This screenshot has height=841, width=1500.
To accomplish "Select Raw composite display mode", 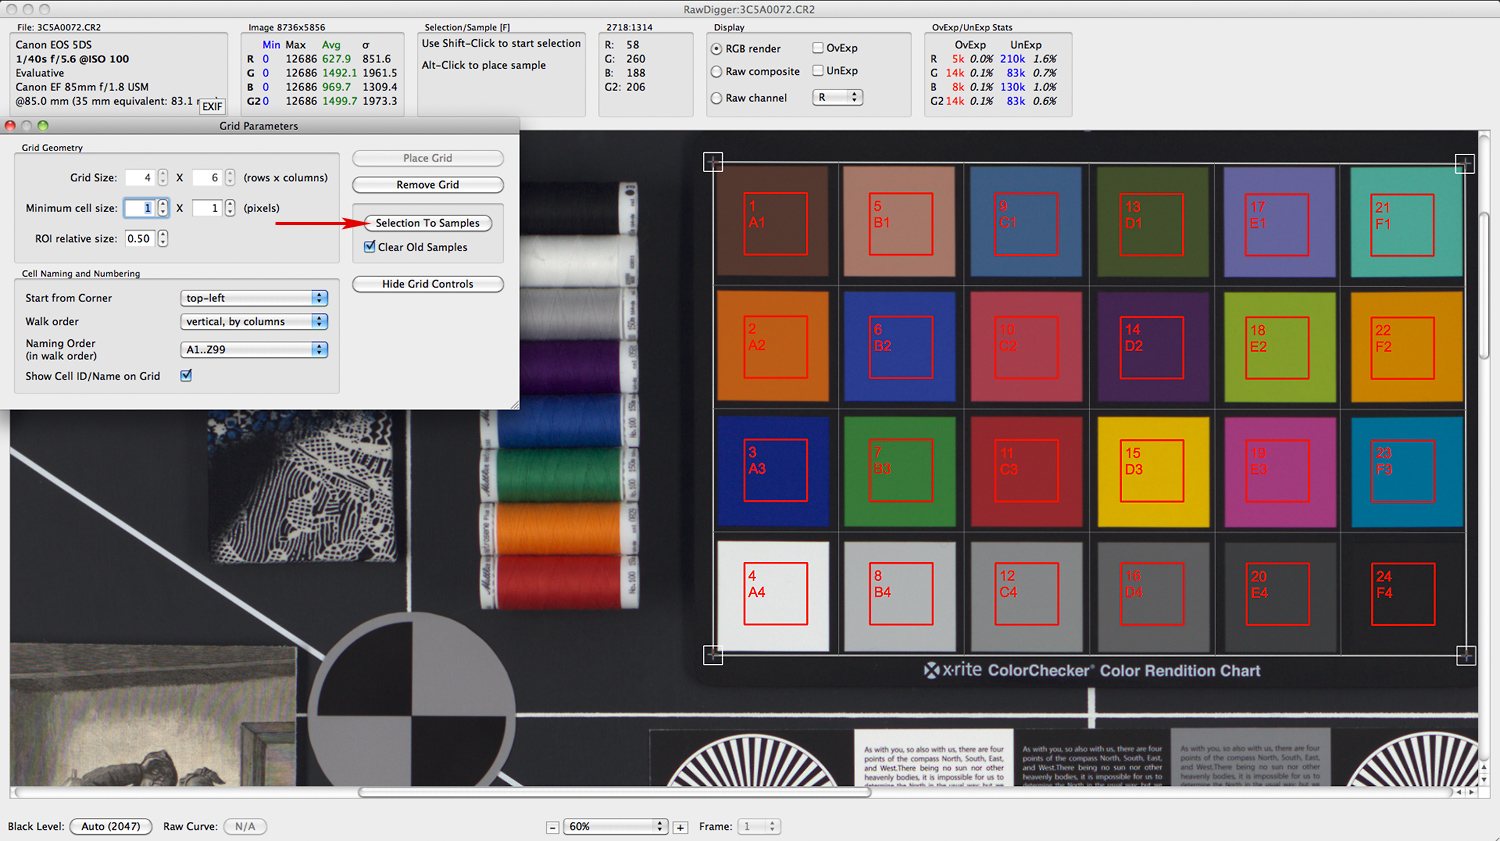I will [716, 72].
